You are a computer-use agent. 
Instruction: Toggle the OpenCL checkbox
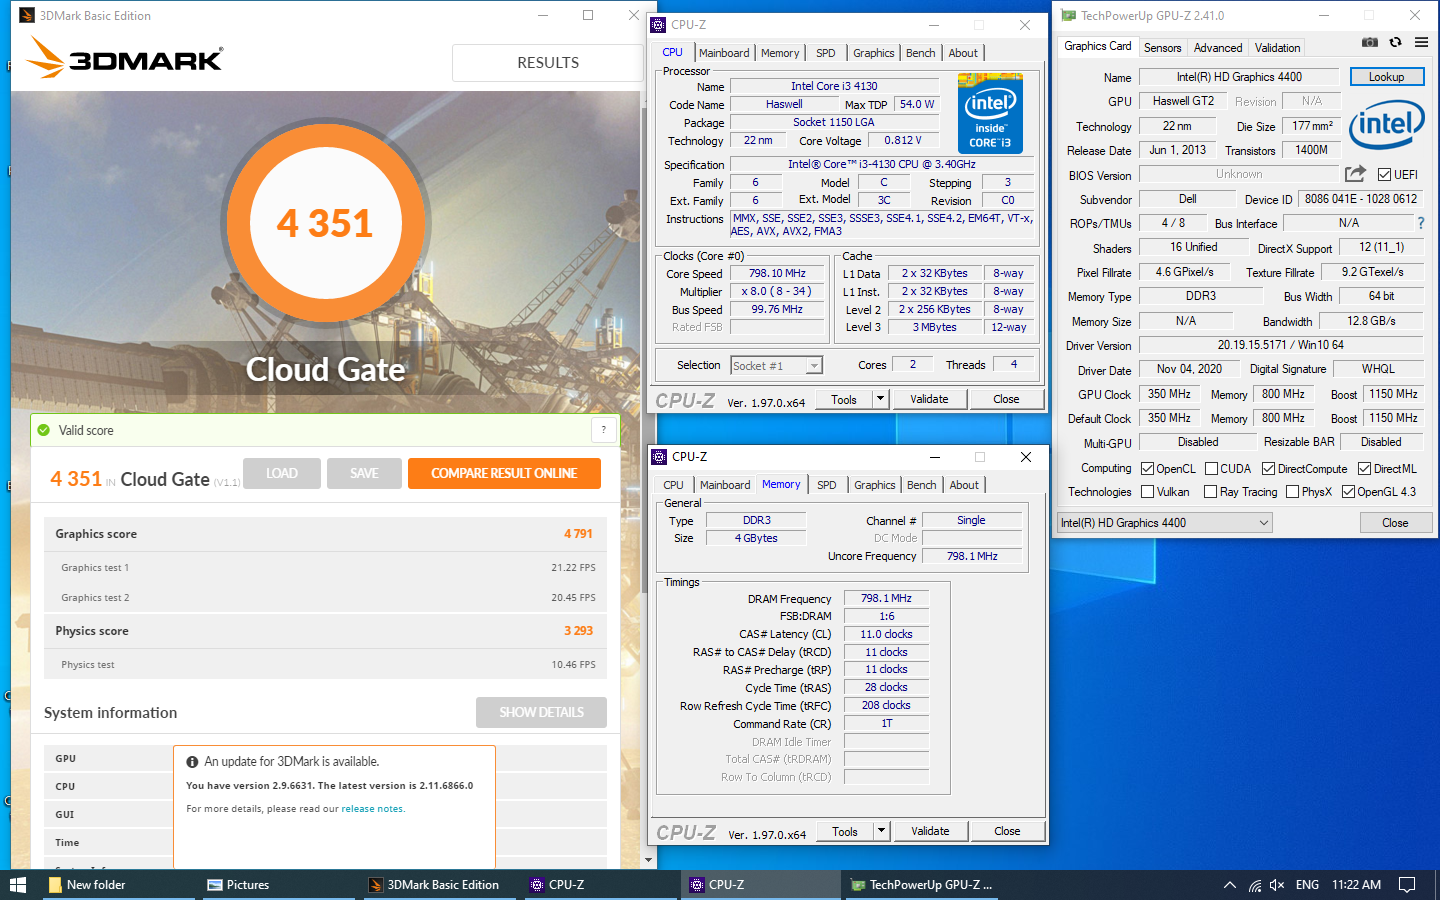pyautogui.click(x=1148, y=468)
